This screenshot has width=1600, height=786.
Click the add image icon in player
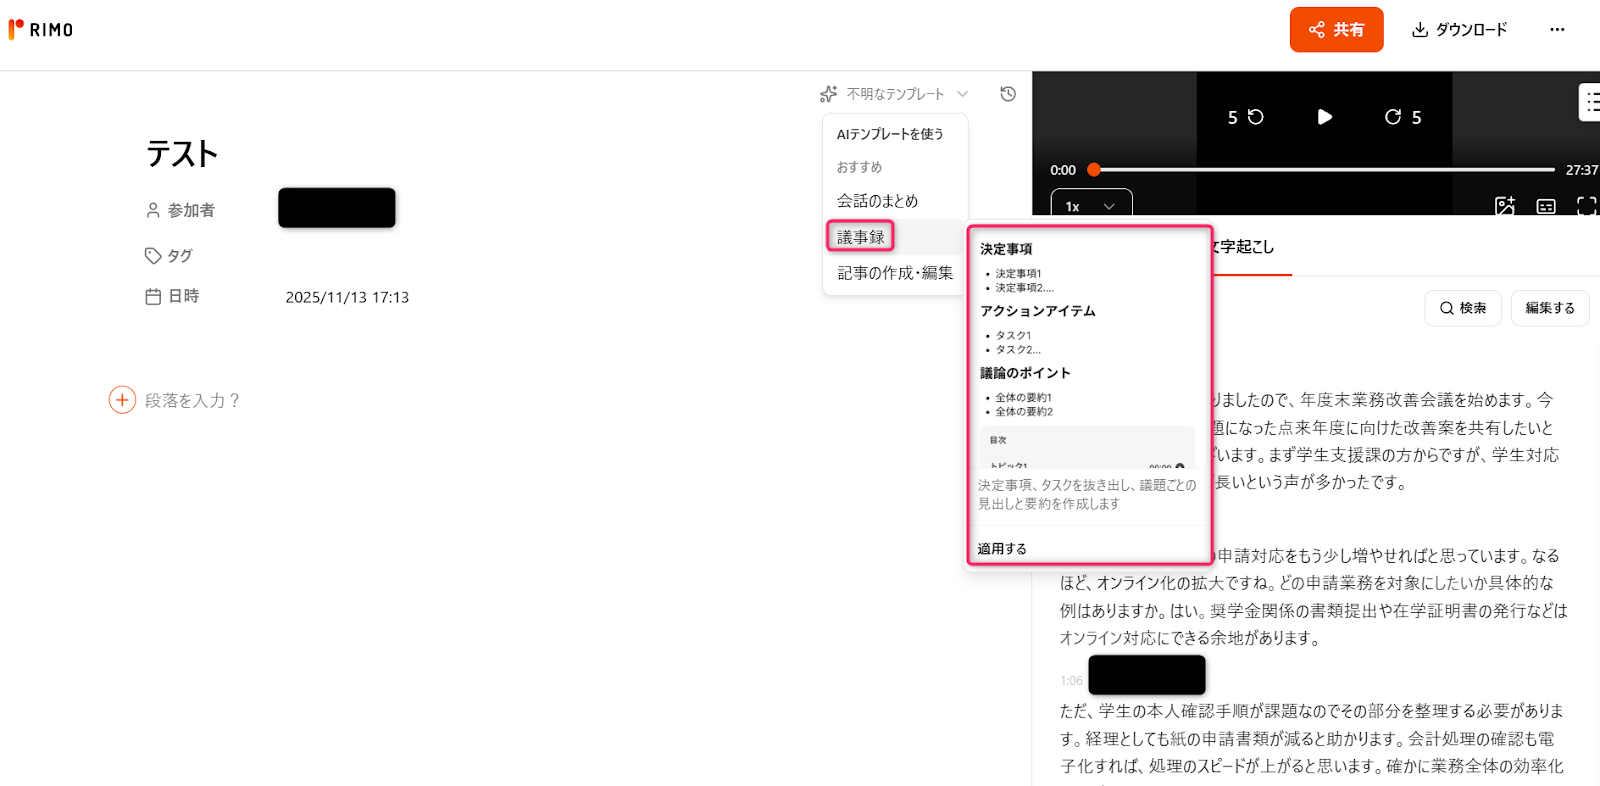point(1505,206)
